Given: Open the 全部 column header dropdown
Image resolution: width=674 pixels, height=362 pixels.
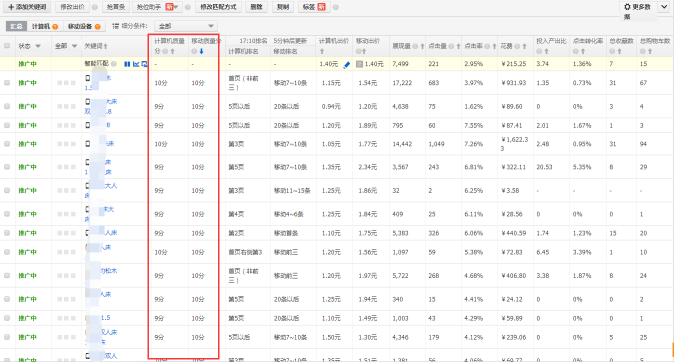Looking at the screenshot, I should tap(74, 46).
